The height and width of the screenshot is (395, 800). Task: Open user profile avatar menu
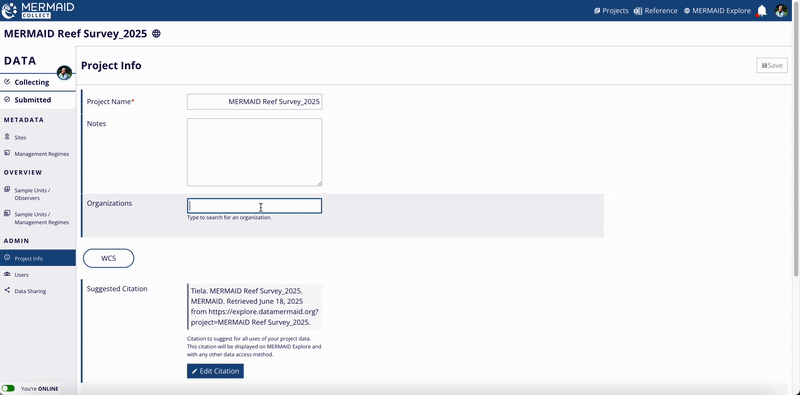781,11
